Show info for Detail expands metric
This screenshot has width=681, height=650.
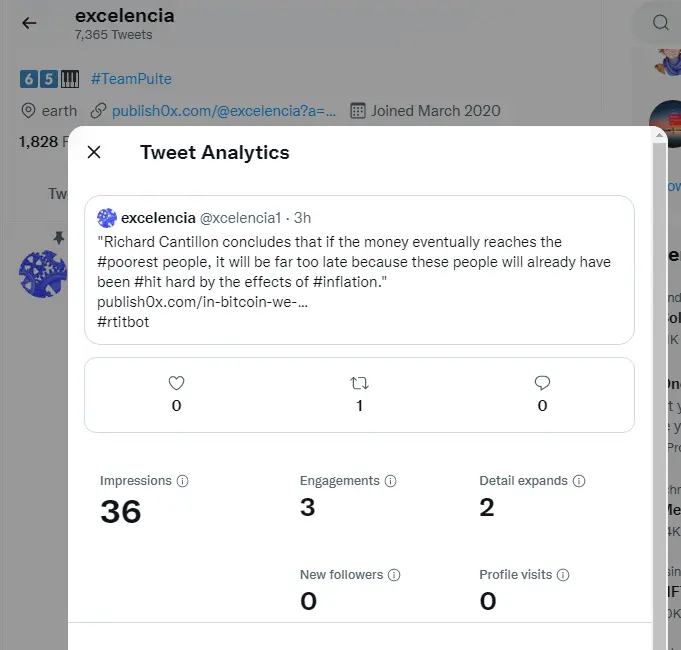(x=579, y=481)
